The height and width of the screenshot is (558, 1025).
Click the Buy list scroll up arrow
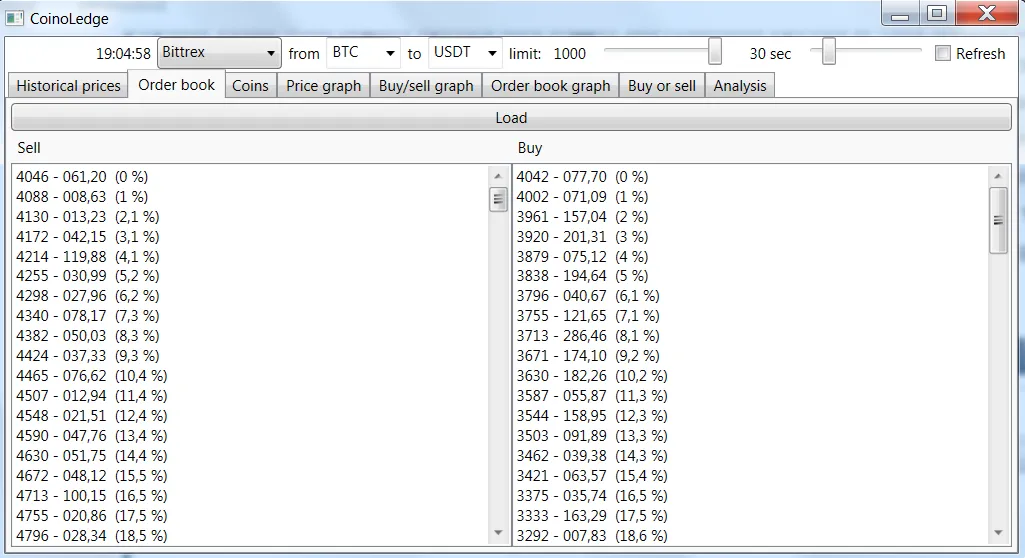point(998,176)
